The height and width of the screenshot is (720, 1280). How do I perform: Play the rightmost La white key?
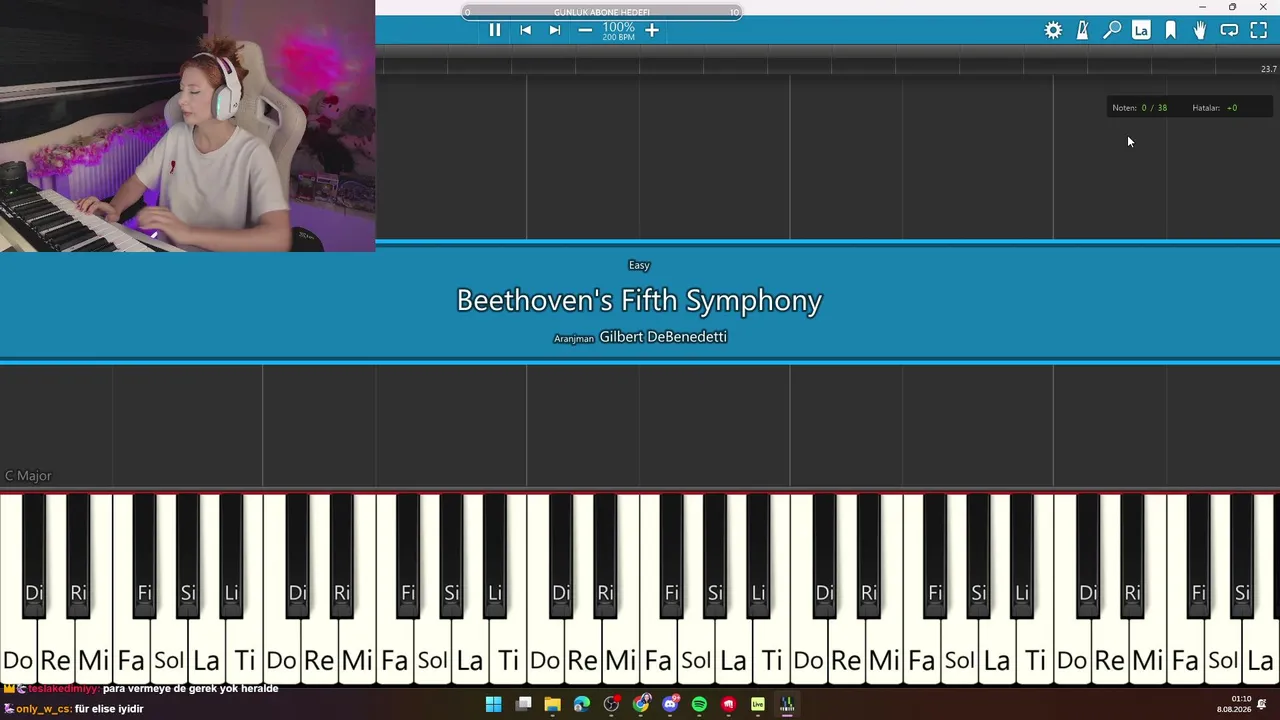(x=1261, y=650)
